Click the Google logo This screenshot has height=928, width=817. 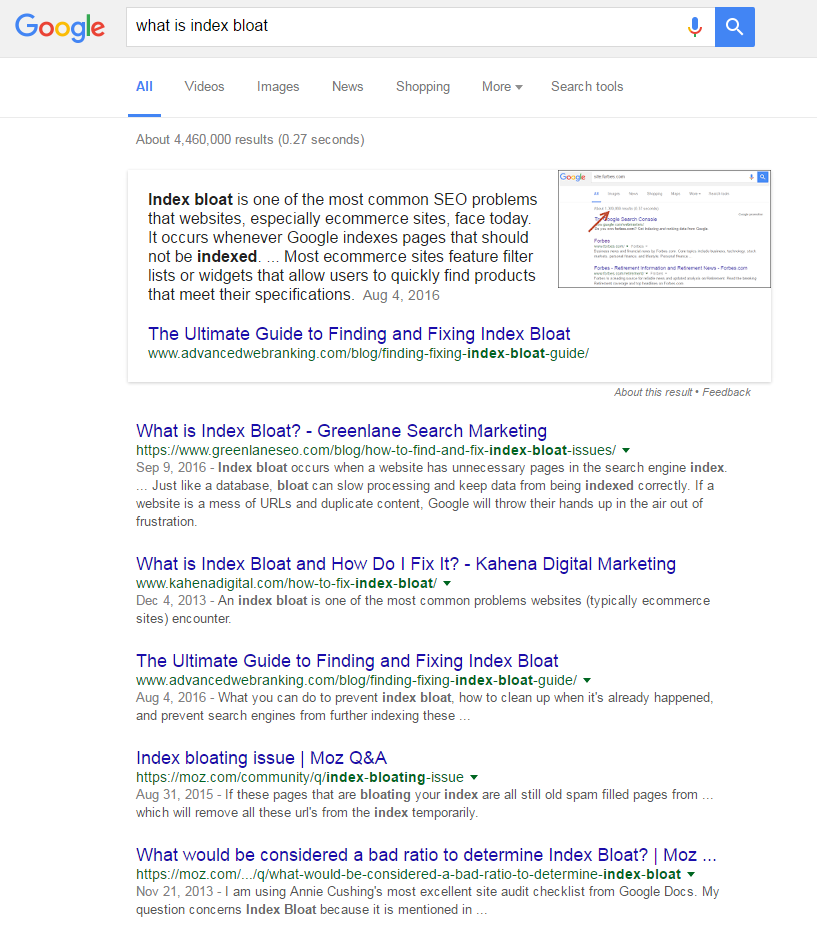point(60,27)
